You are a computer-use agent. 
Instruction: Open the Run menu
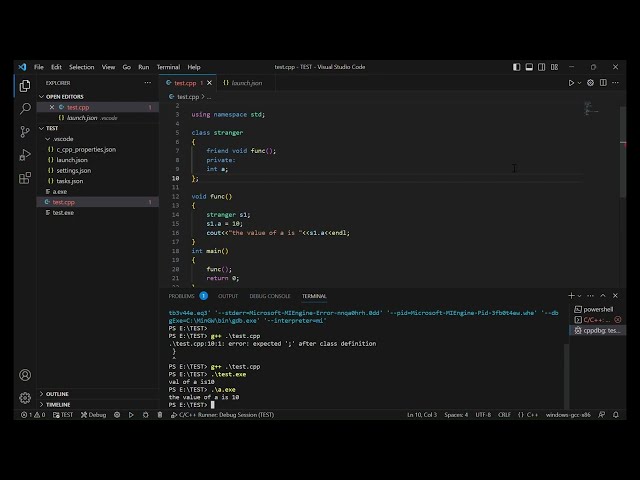pyautogui.click(x=143, y=67)
